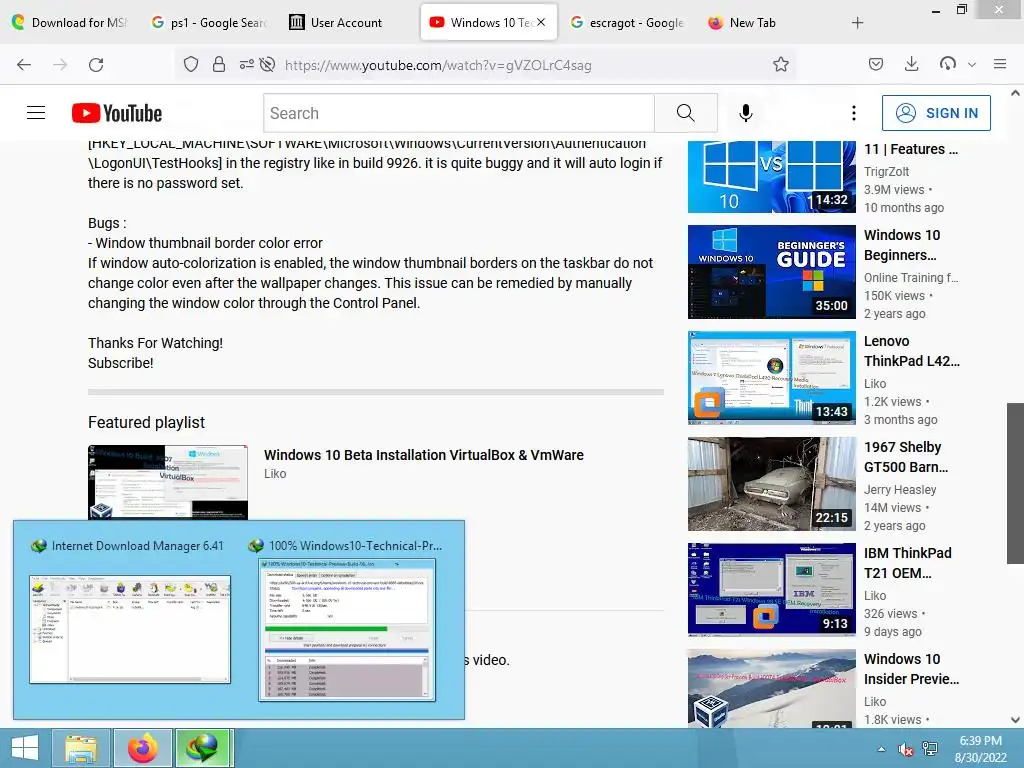Image resolution: width=1024 pixels, height=768 pixels.
Task: Click the IBM ThinkPad T21 OEM title
Action: [x=907, y=563]
